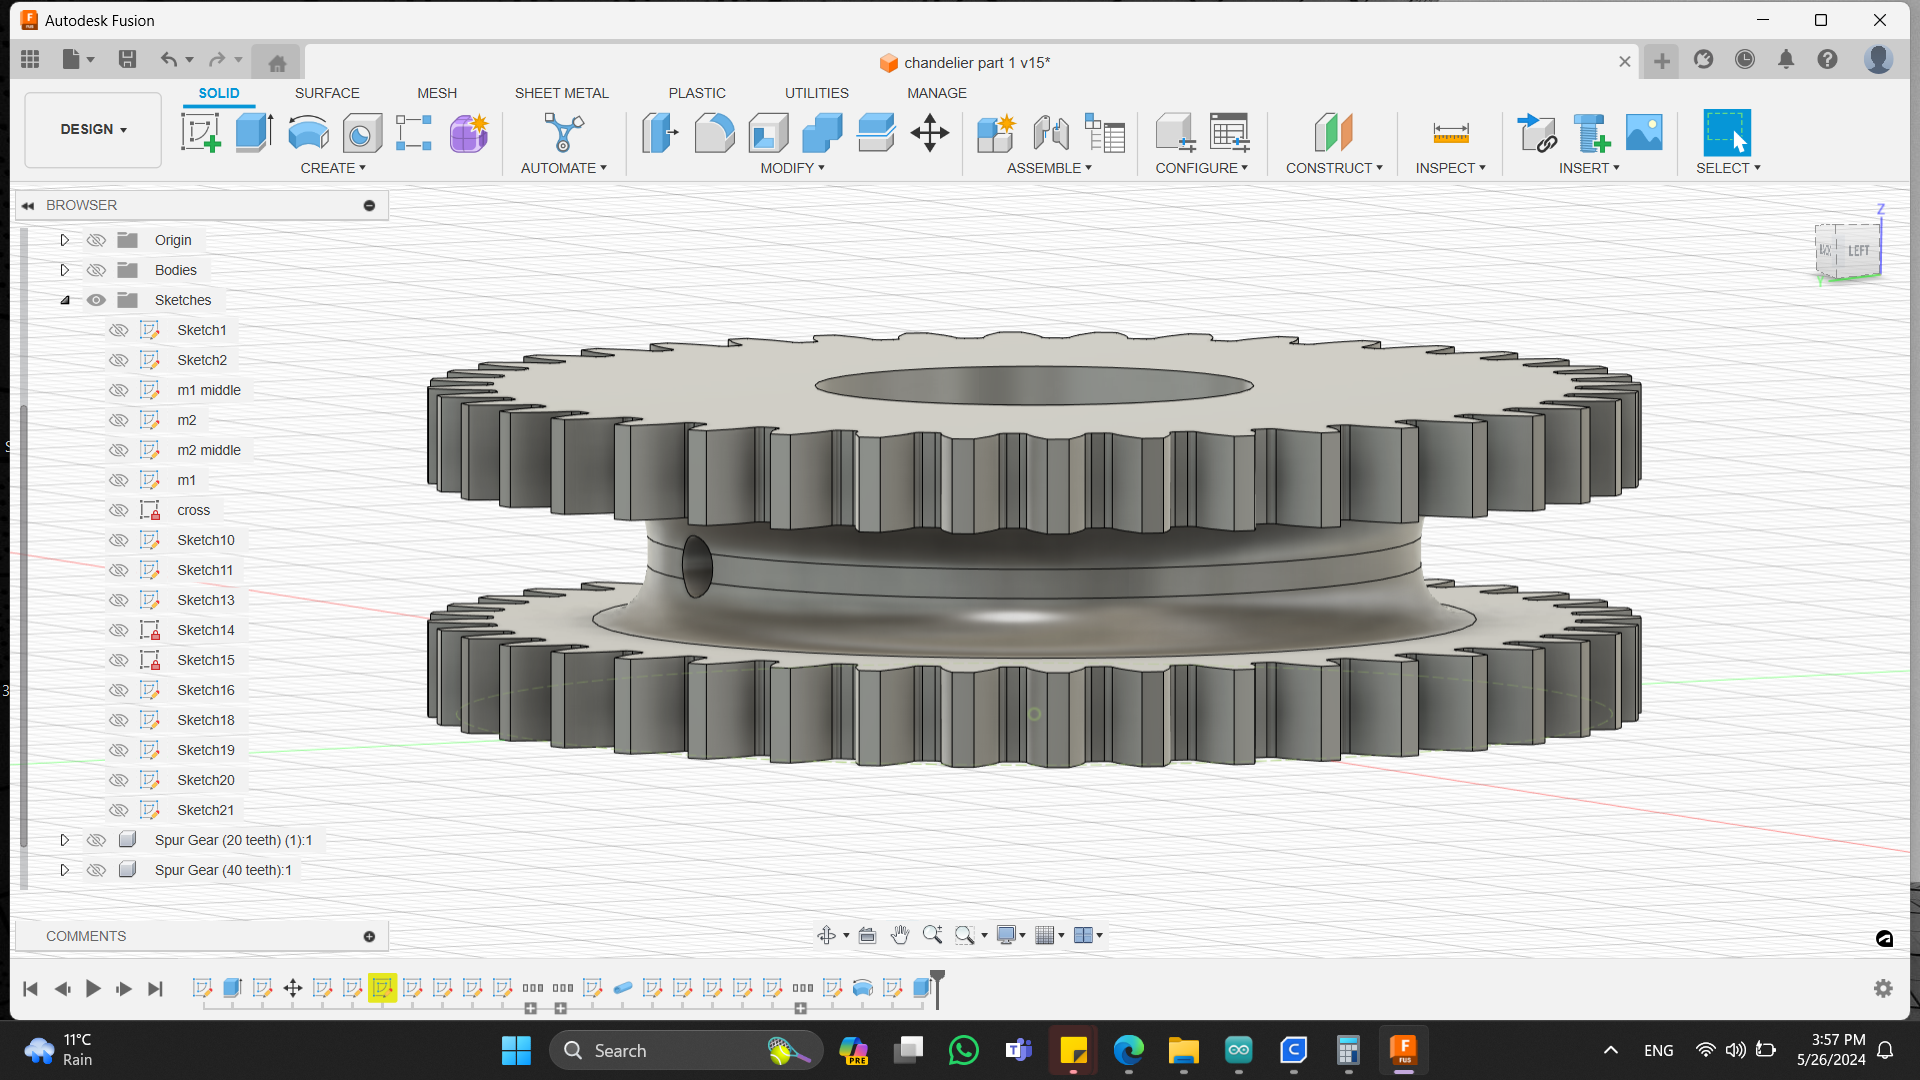This screenshot has width=1920, height=1080.
Task: Hide the Sketches folder
Action: 96,300
